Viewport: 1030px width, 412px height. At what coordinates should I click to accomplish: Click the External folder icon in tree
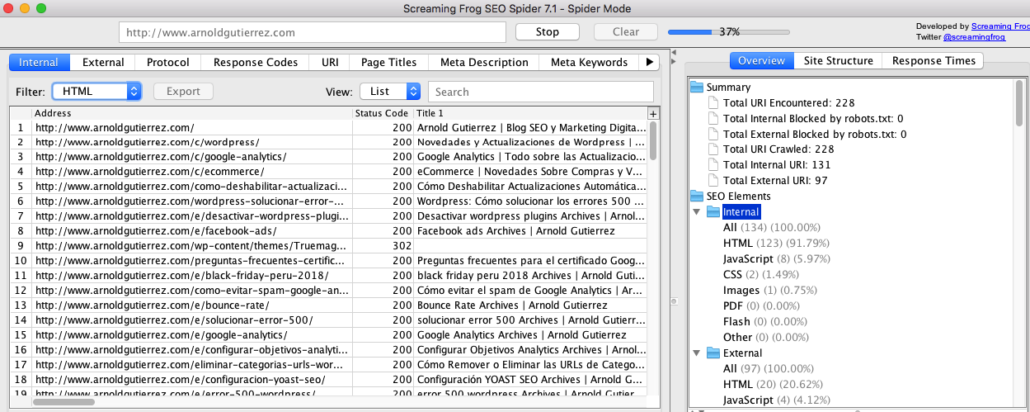713,353
